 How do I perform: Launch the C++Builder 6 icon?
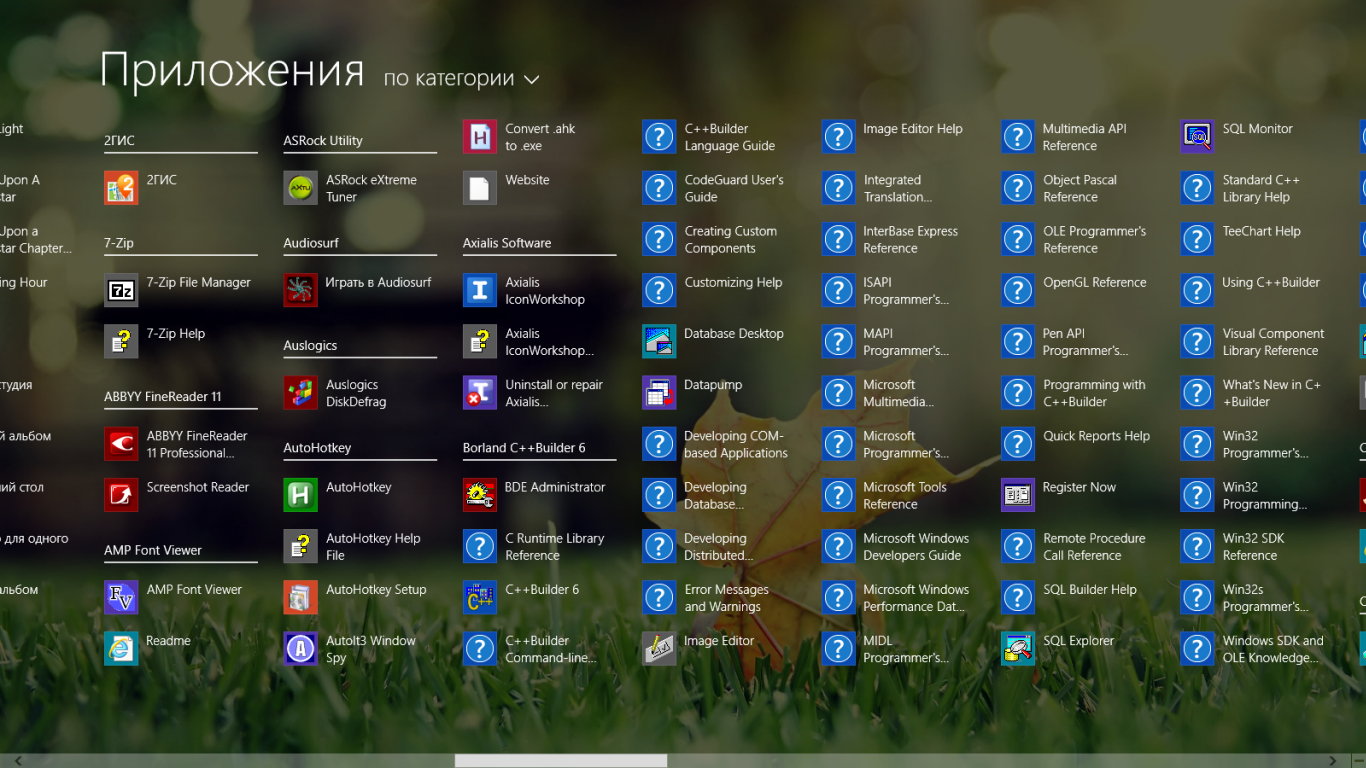[x=480, y=597]
